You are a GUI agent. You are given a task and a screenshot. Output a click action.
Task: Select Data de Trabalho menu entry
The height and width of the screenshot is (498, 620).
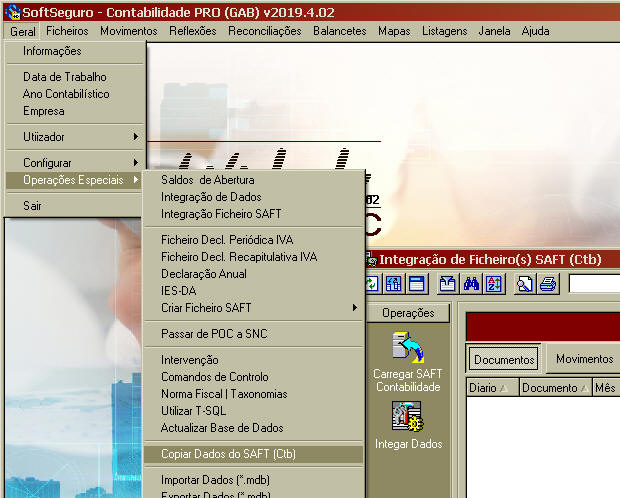coord(74,77)
